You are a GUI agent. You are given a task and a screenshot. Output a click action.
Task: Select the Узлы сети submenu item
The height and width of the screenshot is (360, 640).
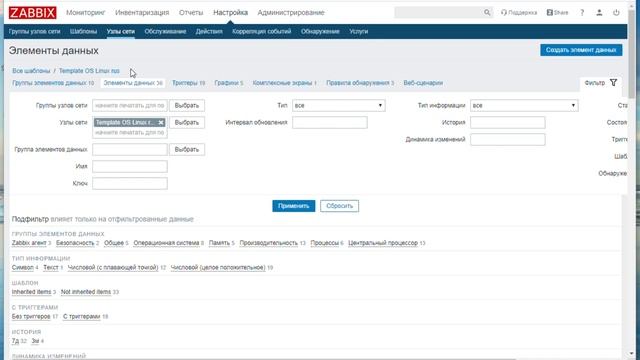(x=121, y=31)
